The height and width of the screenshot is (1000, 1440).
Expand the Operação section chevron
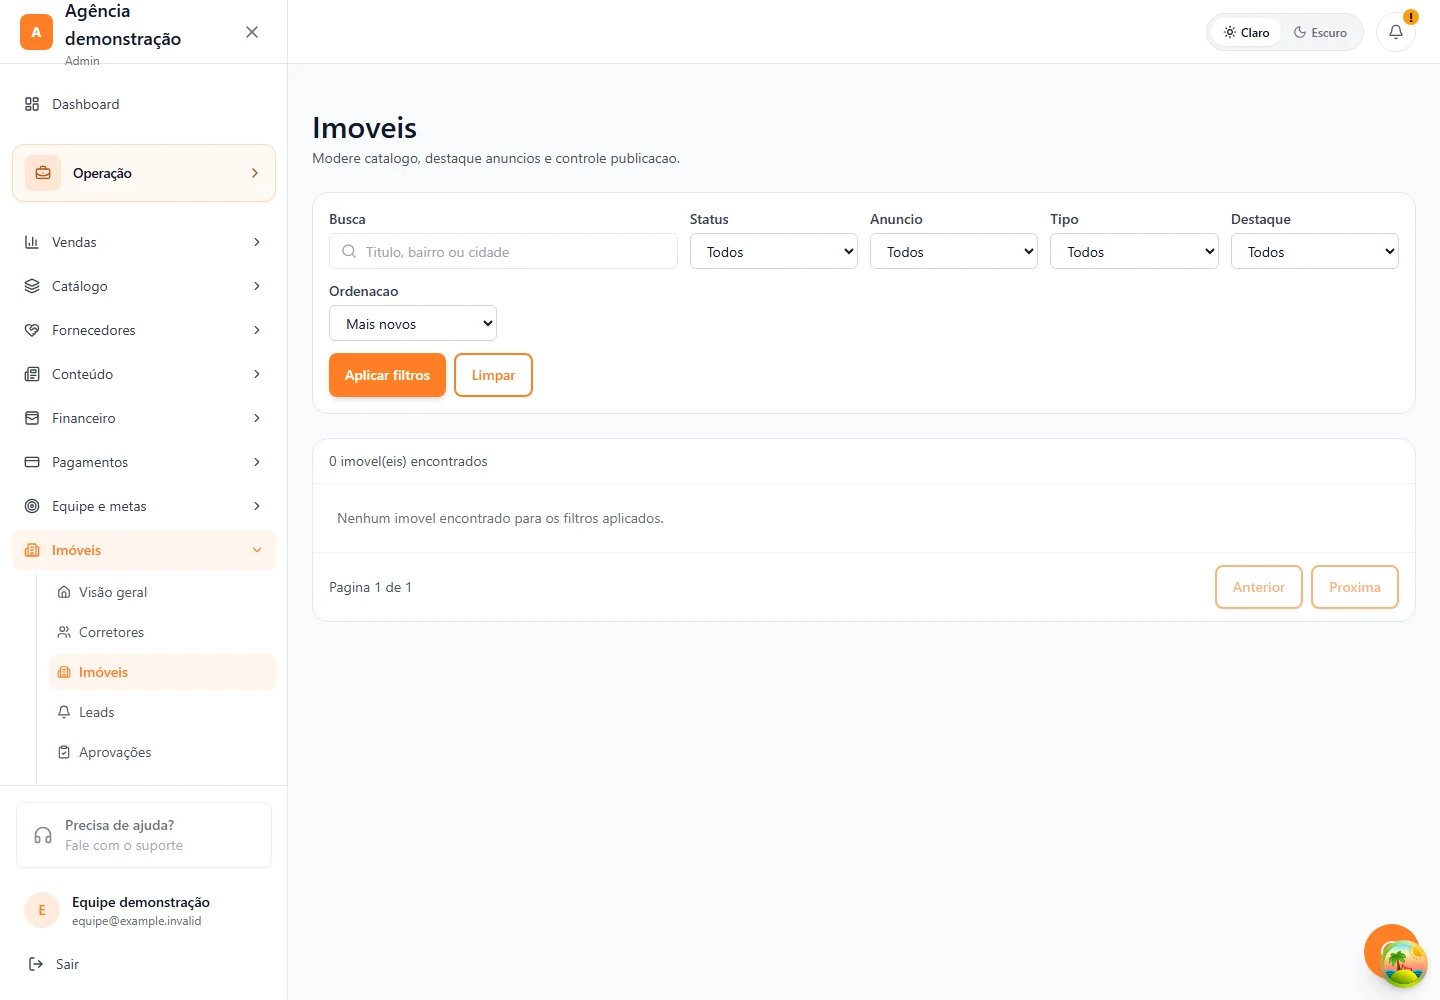(x=255, y=173)
